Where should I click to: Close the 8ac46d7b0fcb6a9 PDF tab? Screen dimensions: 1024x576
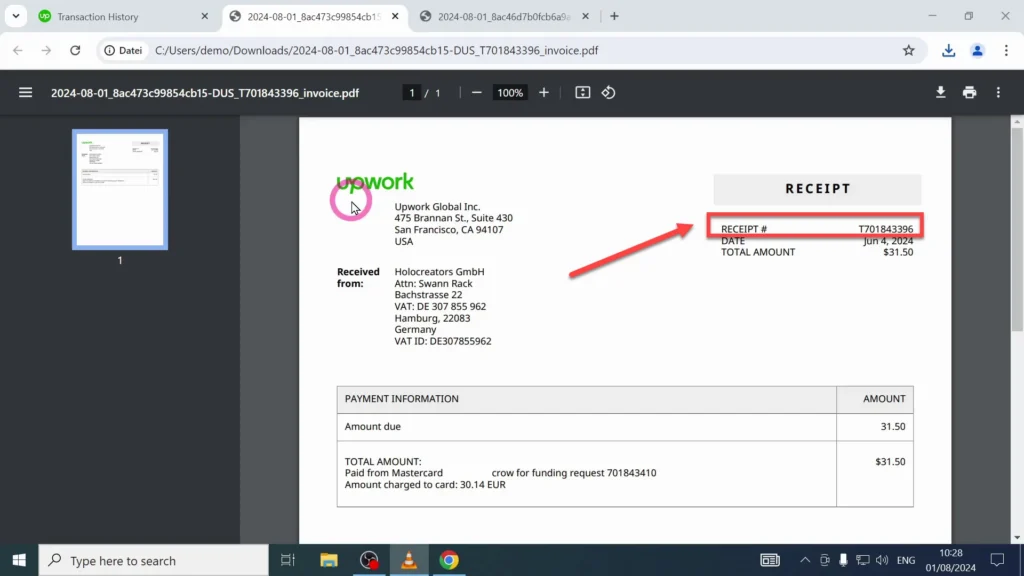click(x=585, y=16)
